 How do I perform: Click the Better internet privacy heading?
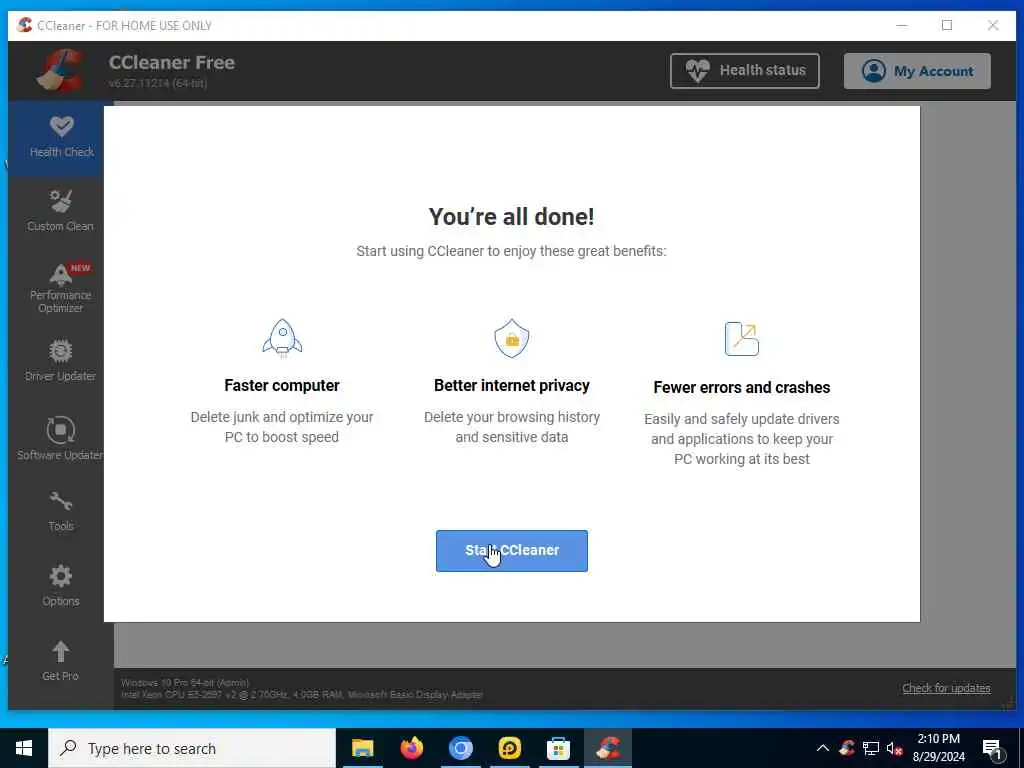[x=511, y=385]
